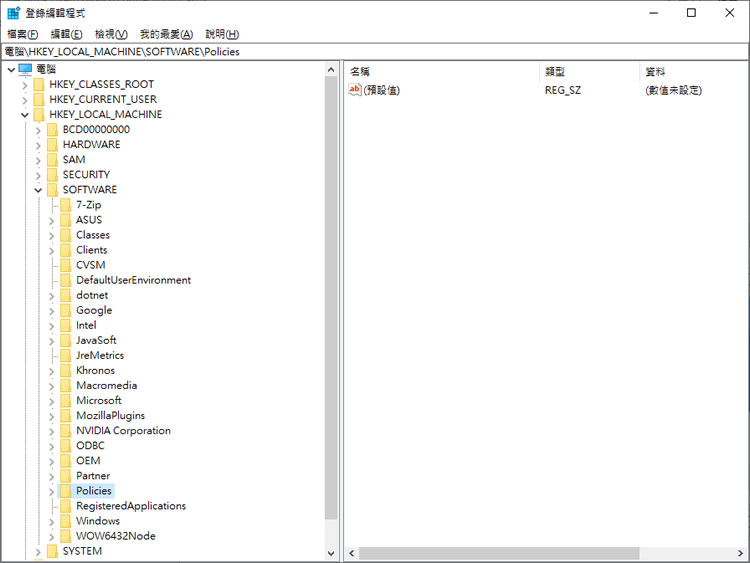The image size is (750, 563).
Task: Click the tree pane vertical scrollbar thumb
Action: coord(331,298)
